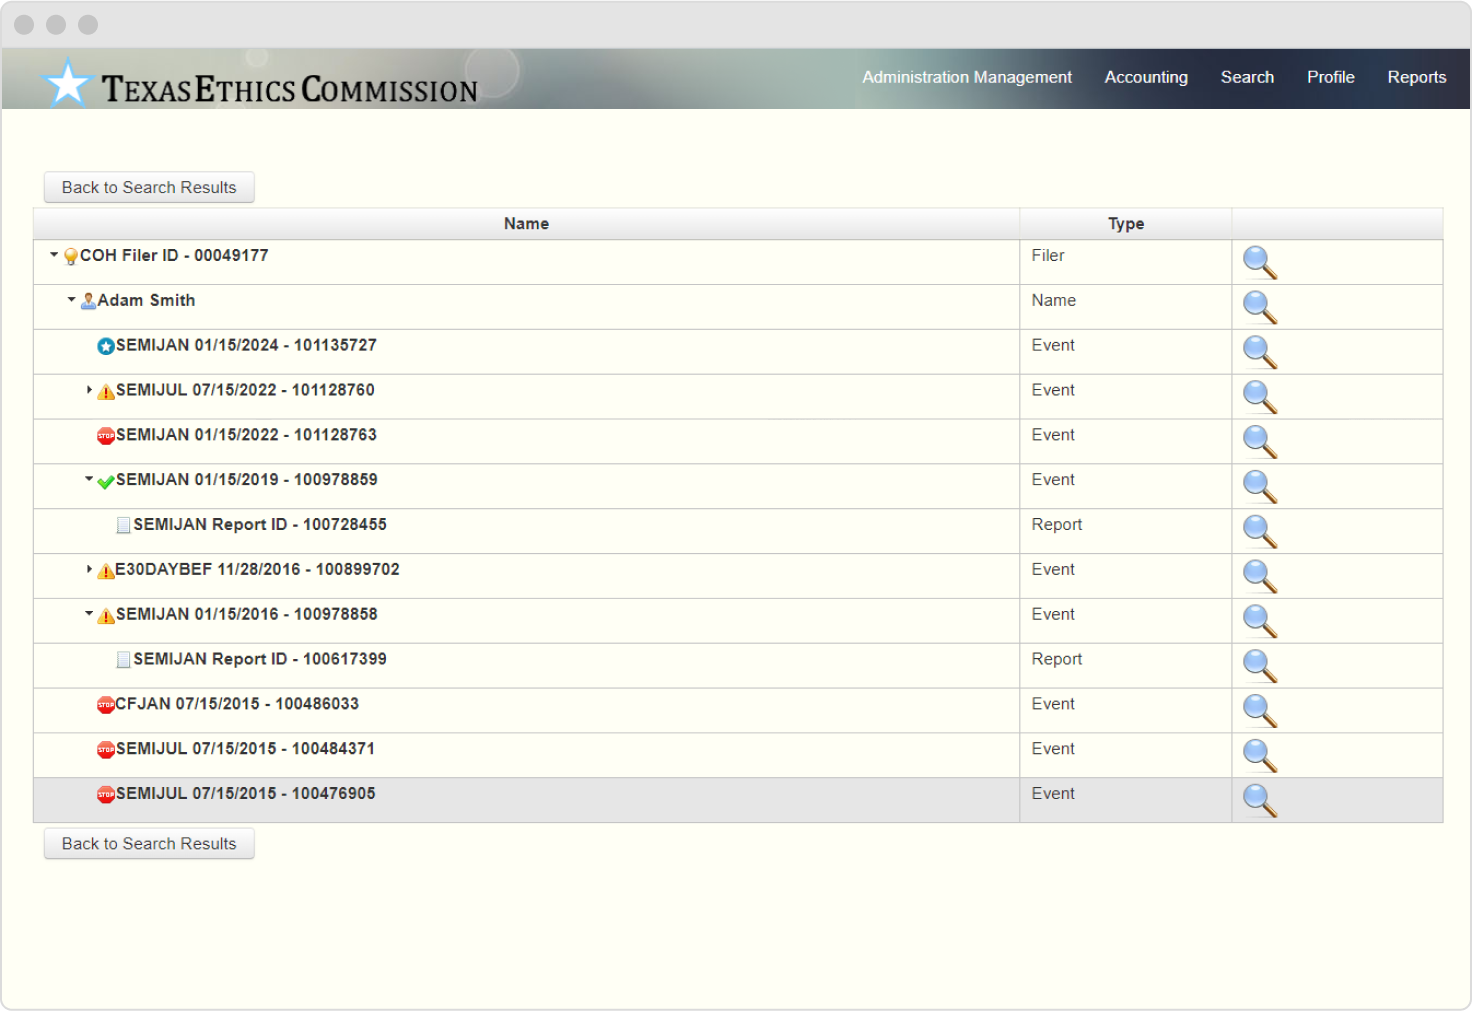
Task: Click the green checkmark on SEMIJAN 01/15/2019
Action: [104, 480]
